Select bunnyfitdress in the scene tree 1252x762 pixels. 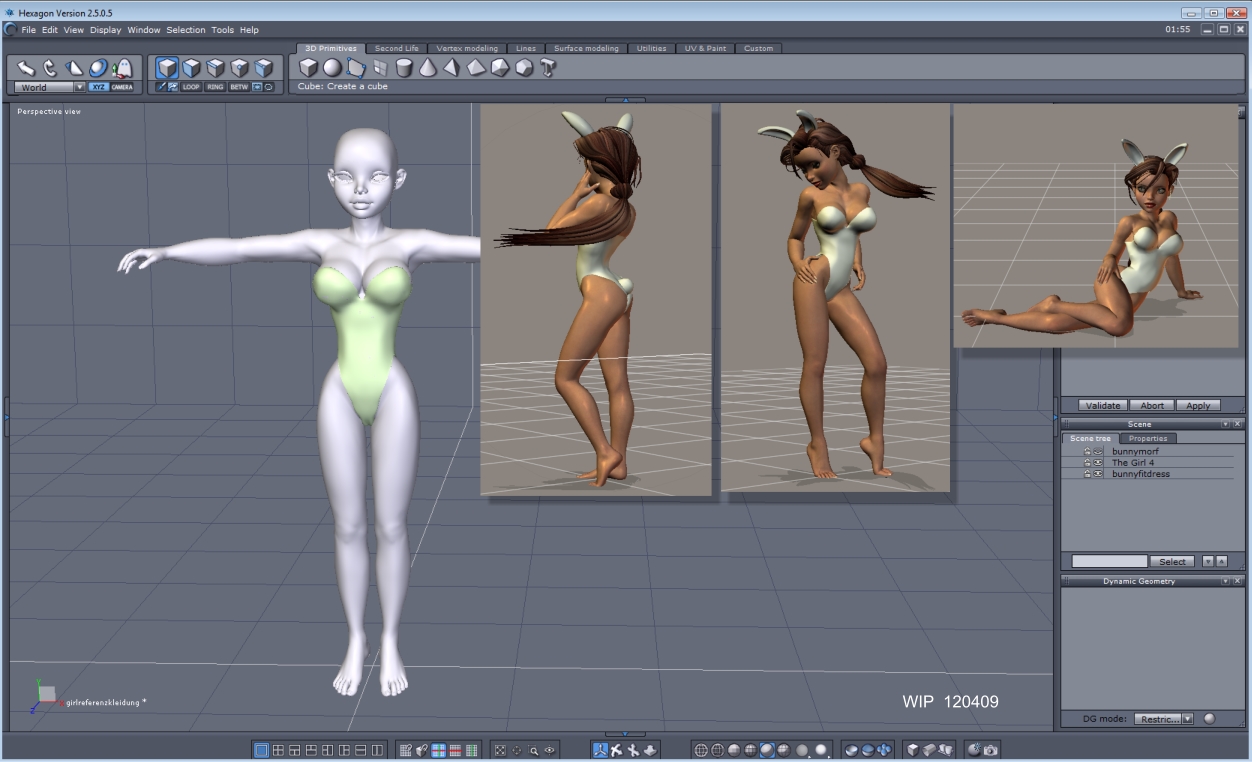pyautogui.click(x=1140, y=474)
